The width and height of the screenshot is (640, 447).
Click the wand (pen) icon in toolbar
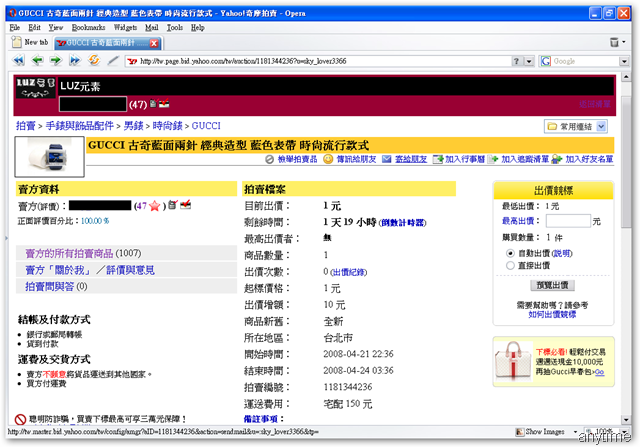113,60
